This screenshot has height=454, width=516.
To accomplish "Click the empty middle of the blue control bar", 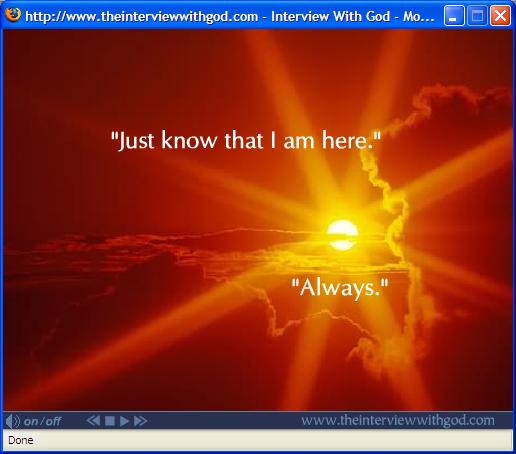I will coord(223,421).
